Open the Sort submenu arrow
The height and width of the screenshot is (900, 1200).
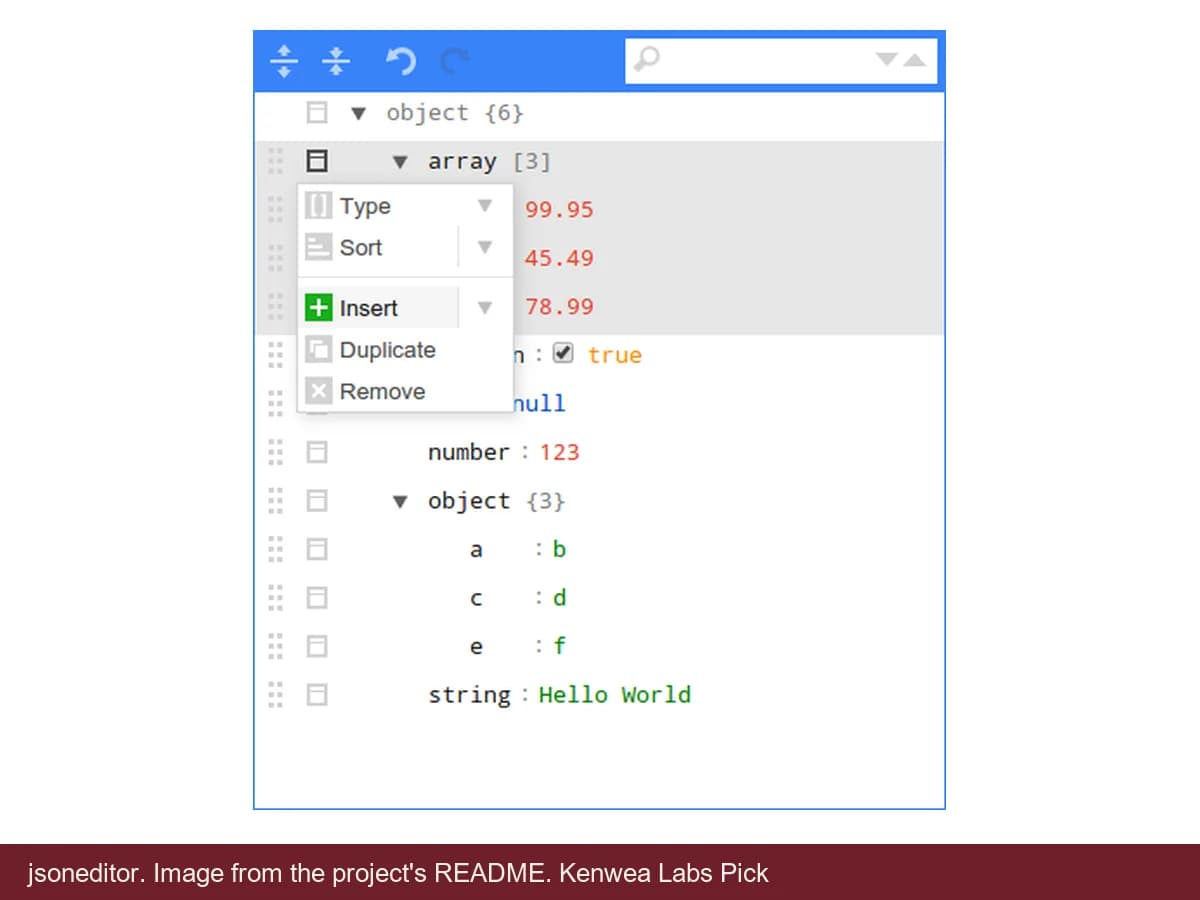pos(485,247)
